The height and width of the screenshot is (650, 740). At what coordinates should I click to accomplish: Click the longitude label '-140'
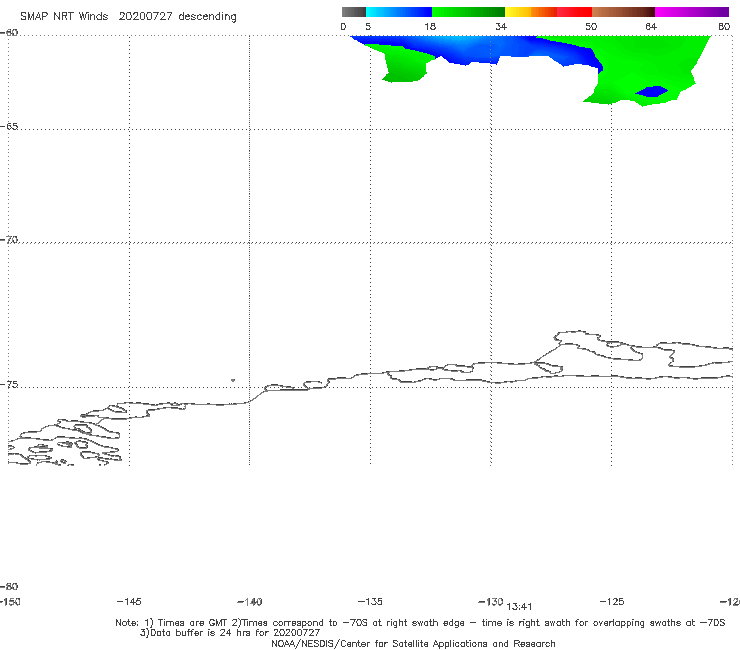coord(250,601)
